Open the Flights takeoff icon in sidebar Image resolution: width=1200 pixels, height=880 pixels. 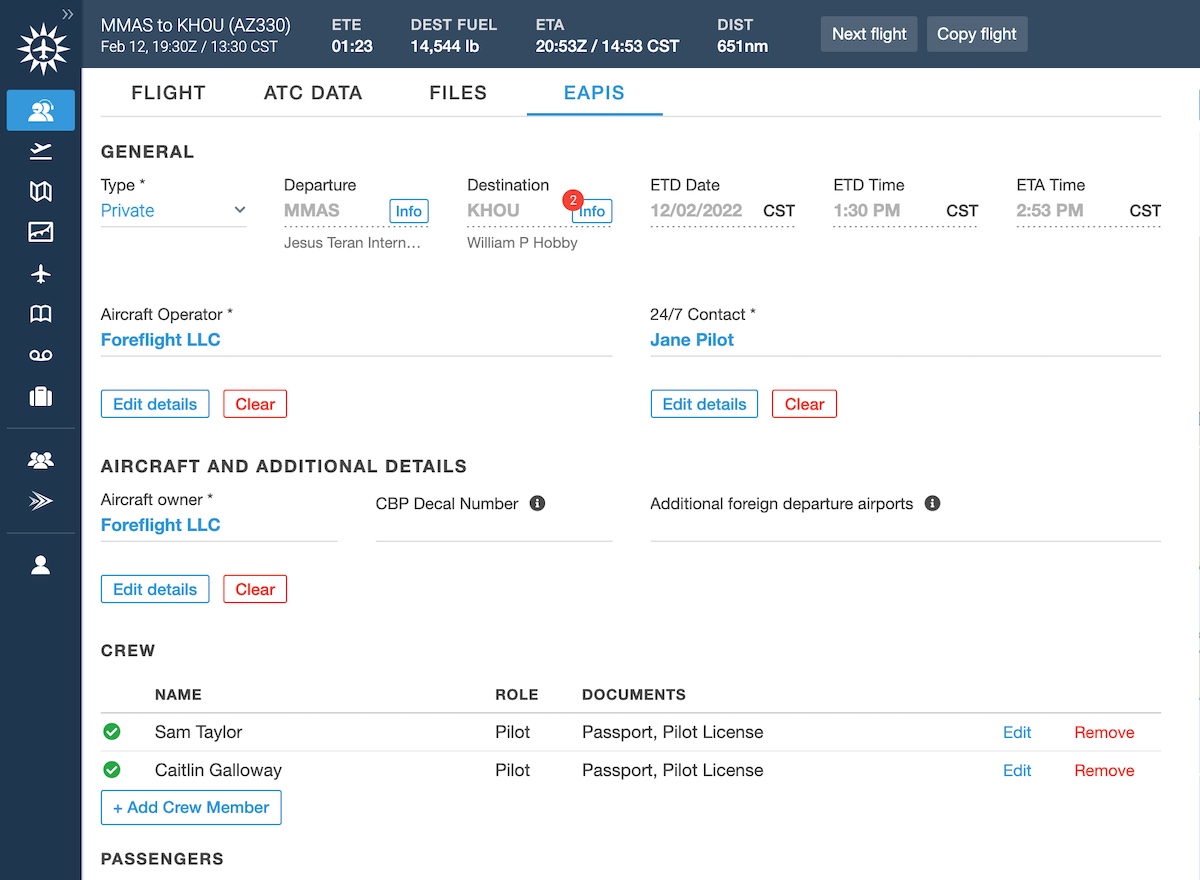[x=40, y=151]
